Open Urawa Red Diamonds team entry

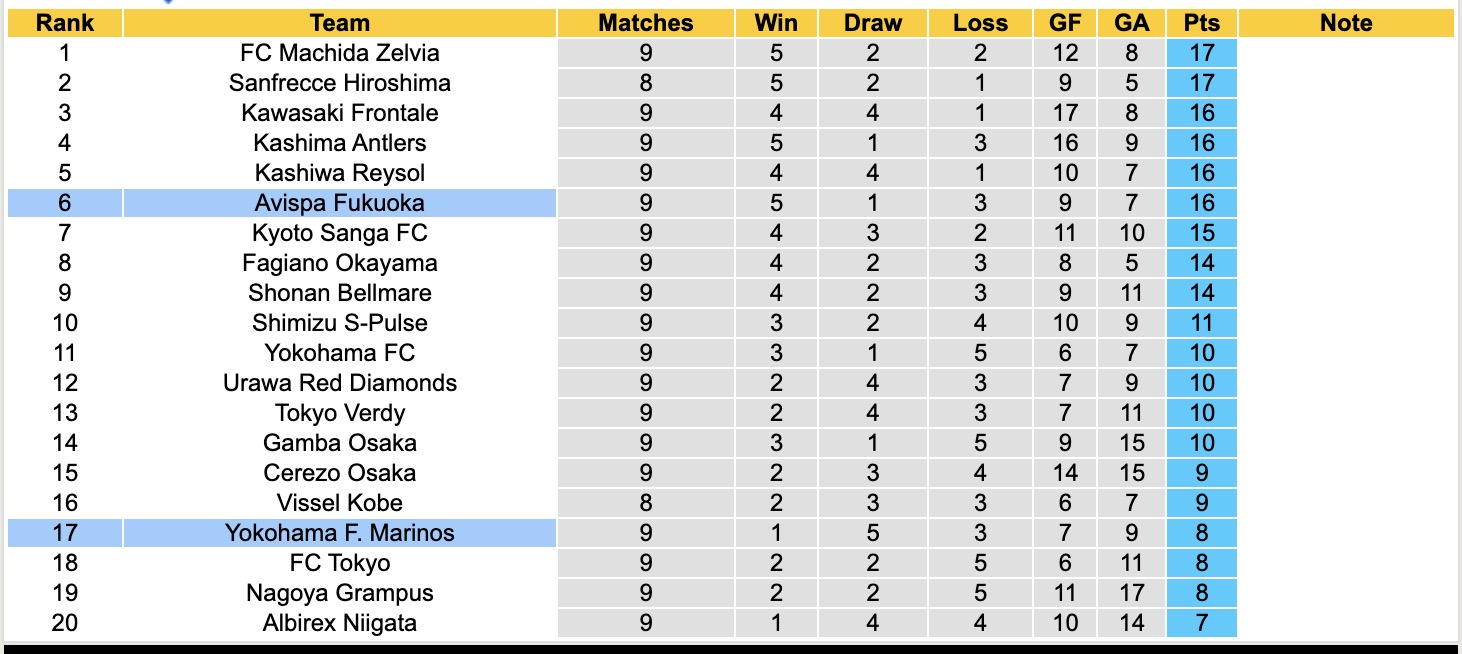(x=340, y=383)
